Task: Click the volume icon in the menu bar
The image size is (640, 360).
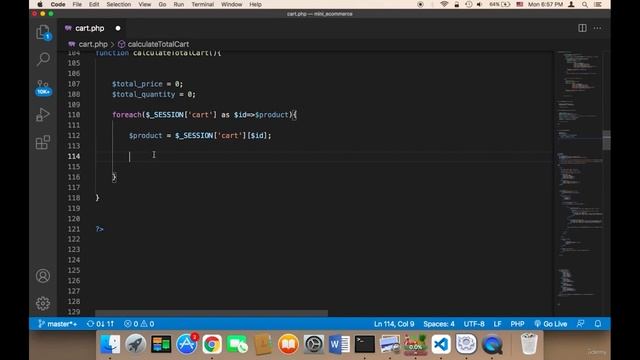Action: pyautogui.click(x=479, y=4)
